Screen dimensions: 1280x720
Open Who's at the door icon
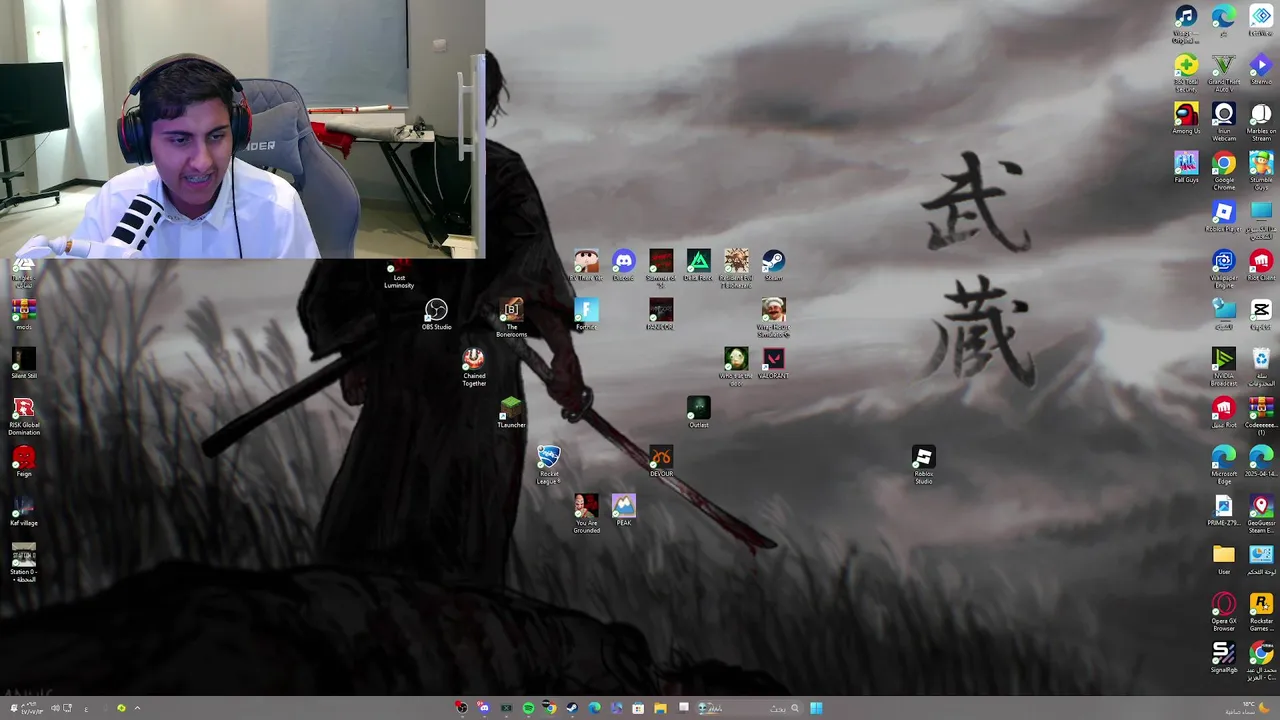click(736, 367)
